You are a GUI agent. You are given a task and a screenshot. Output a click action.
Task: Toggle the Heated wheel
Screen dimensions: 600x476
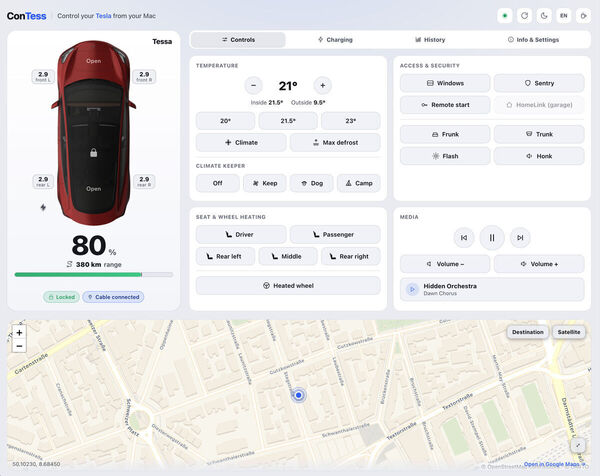[x=288, y=285]
